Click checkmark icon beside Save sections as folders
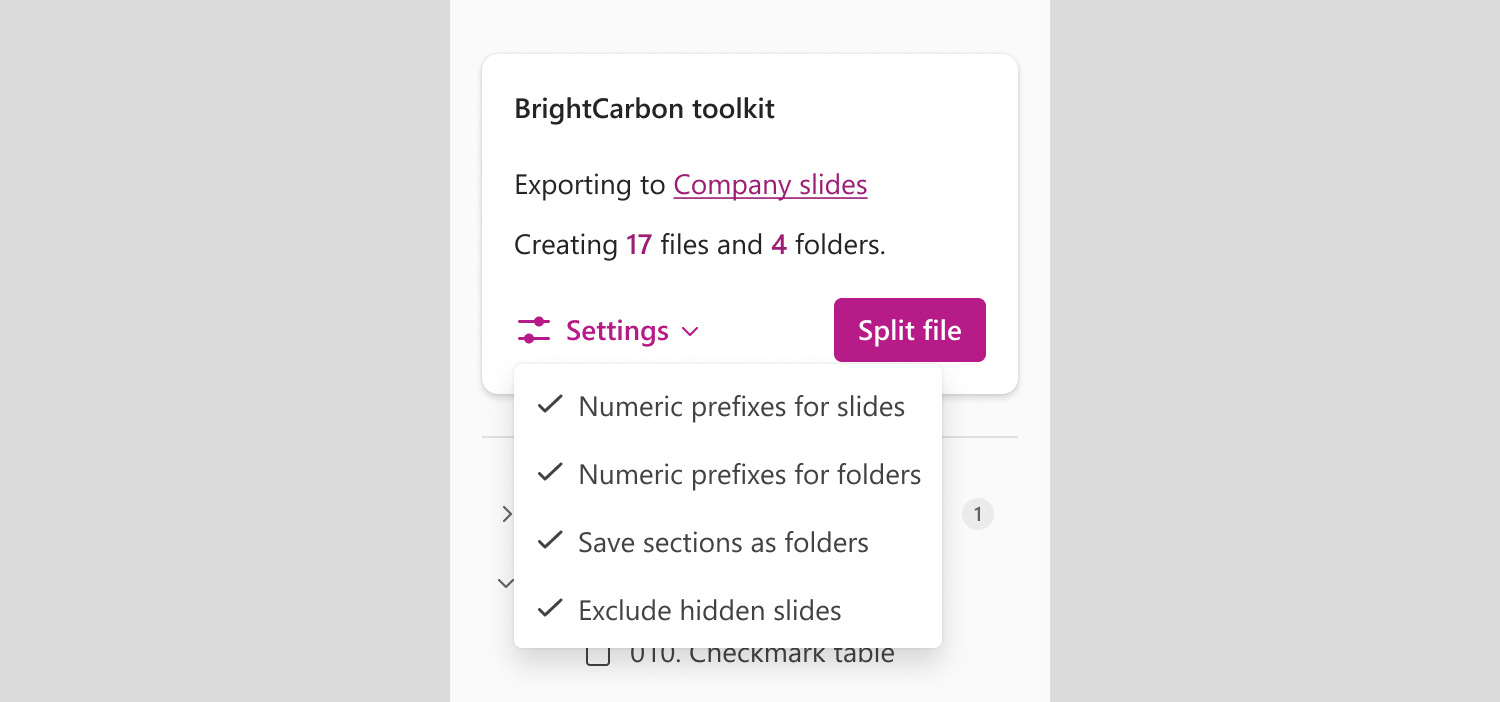The width and height of the screenshot is (1500, 702). pos(550,541)
